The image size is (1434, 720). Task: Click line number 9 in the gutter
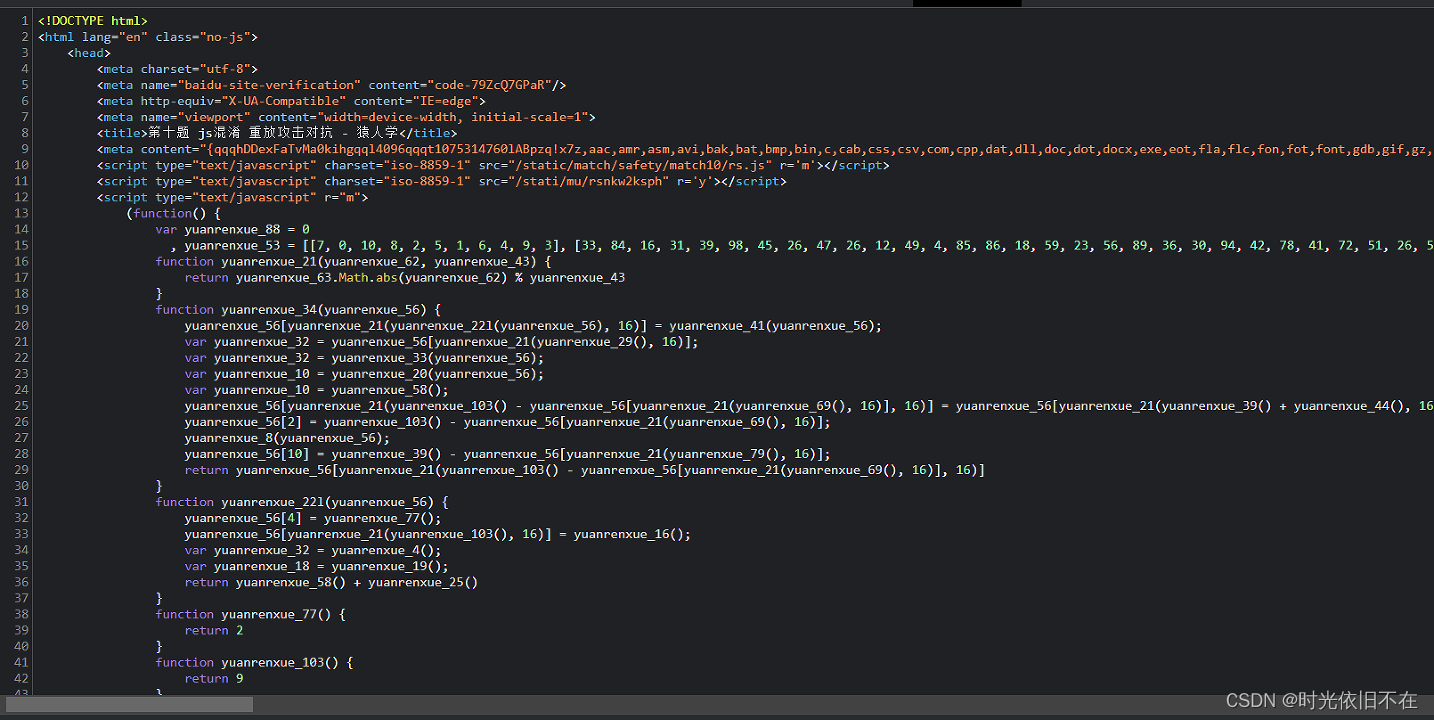point(25,149)
